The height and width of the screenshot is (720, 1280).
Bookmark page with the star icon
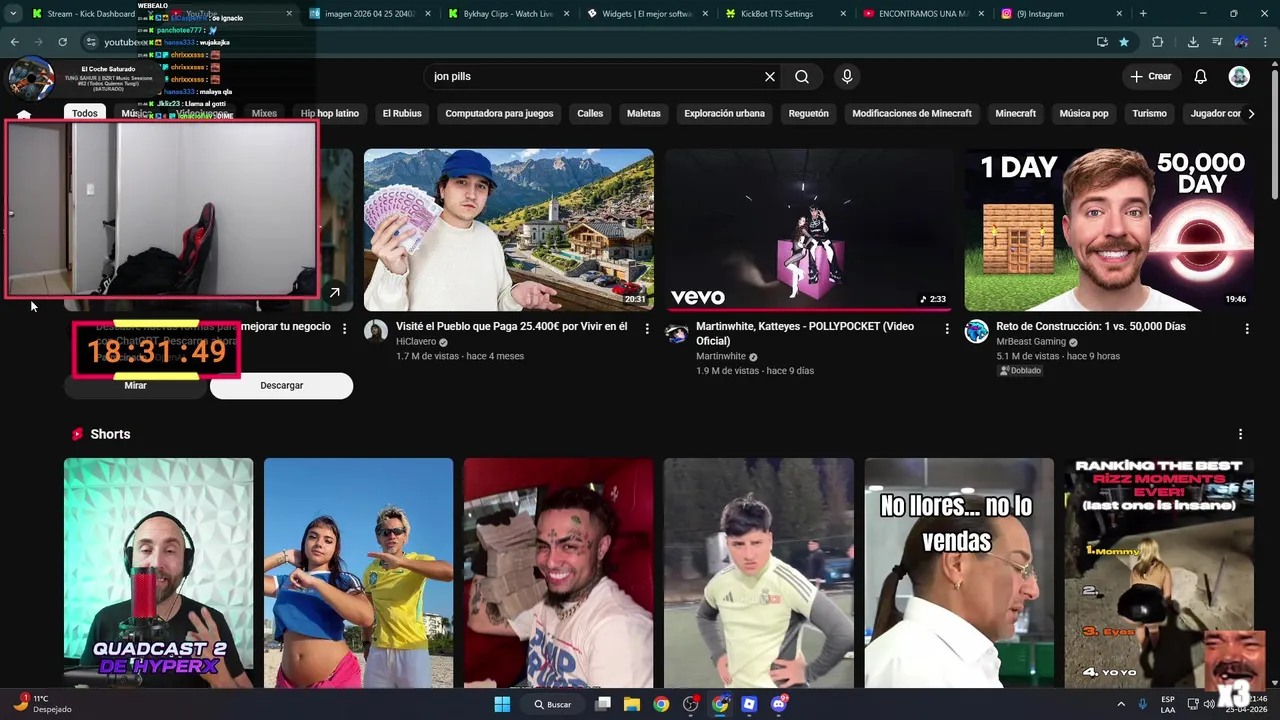click(x=1124, y=42)
